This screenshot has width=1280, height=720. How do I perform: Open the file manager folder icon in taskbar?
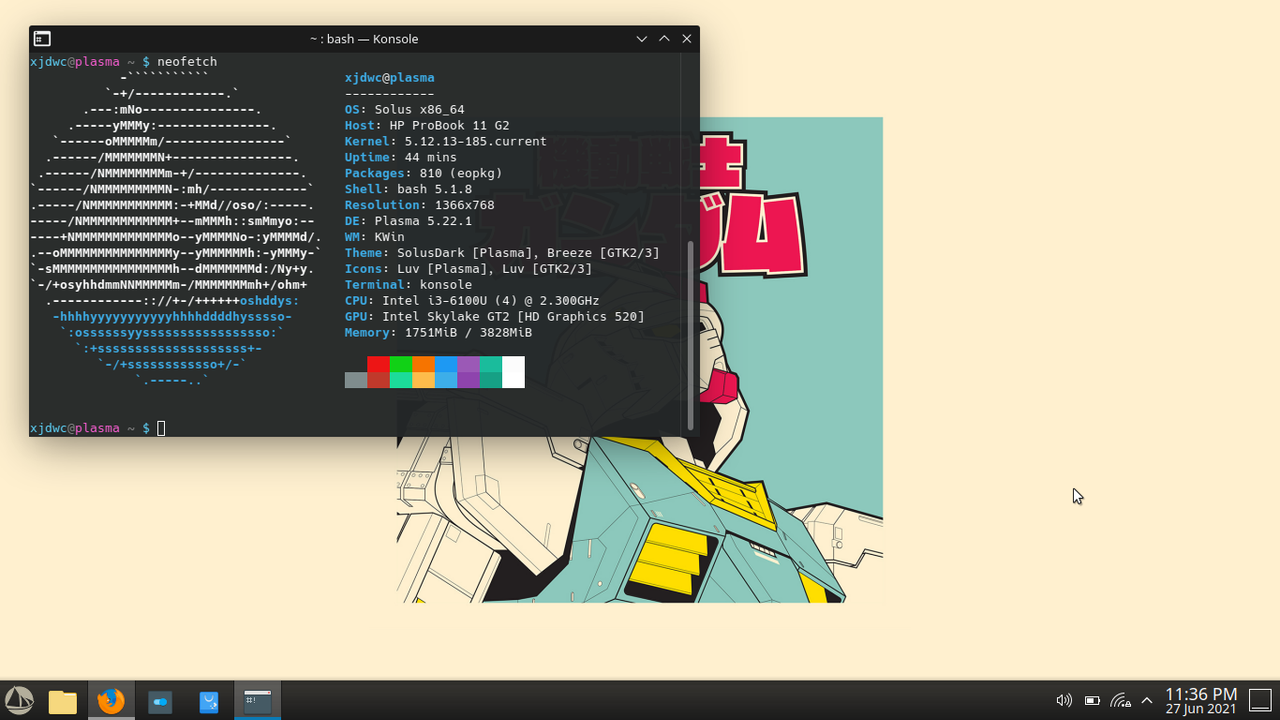pos(63,701)
